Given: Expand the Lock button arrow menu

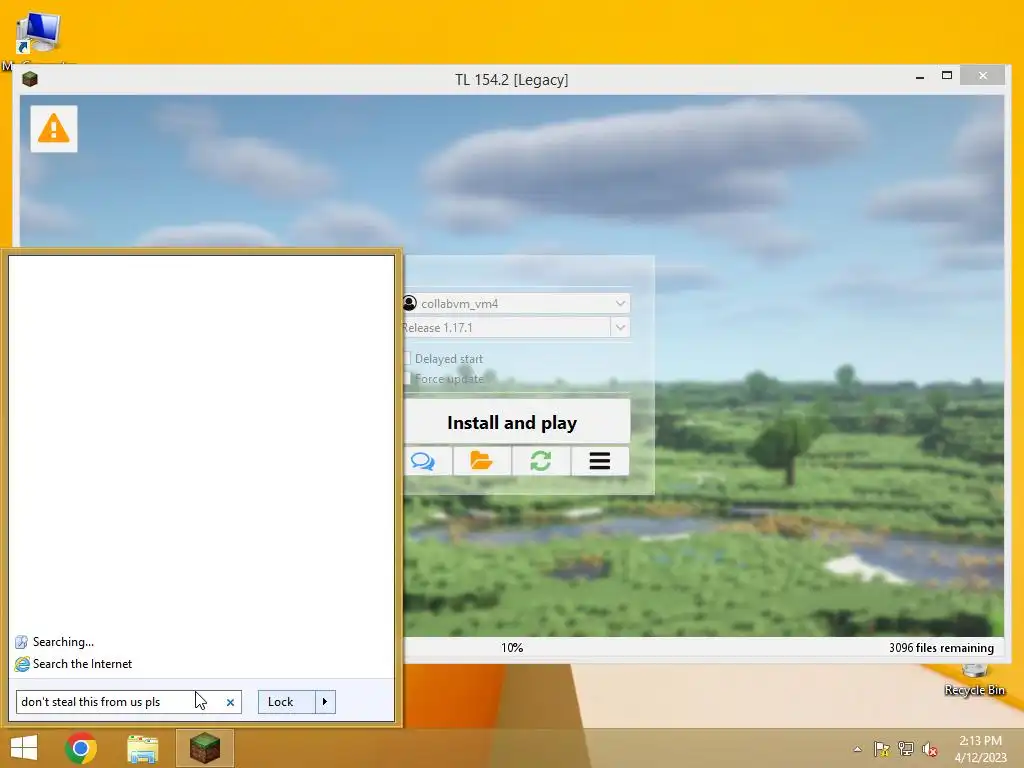Looking at the screenshot, I should click(325, 701).
